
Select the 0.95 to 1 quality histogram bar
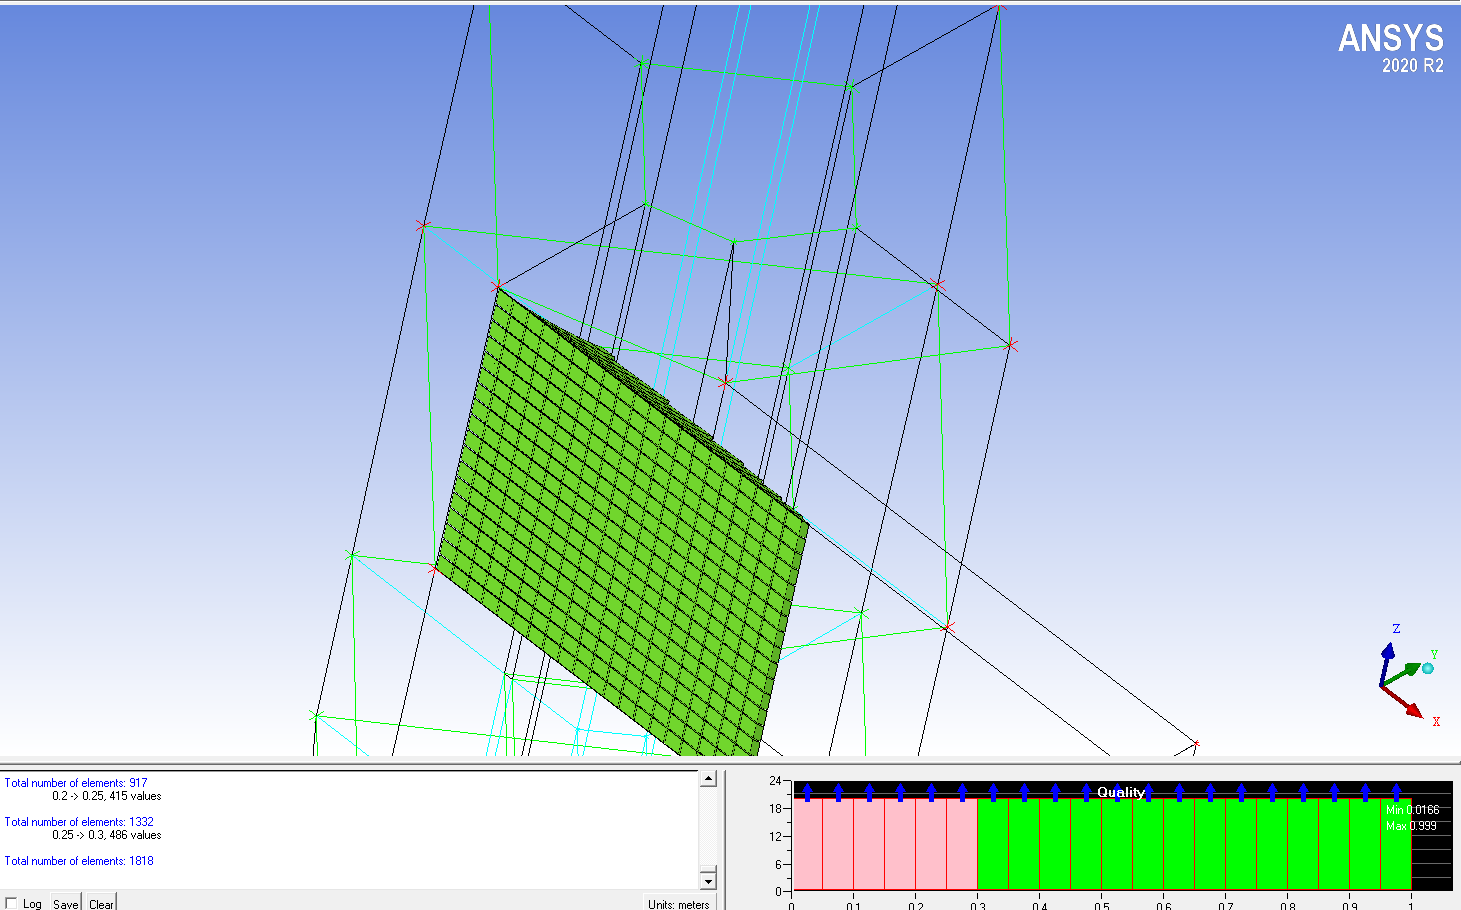tap(1396, 843)
